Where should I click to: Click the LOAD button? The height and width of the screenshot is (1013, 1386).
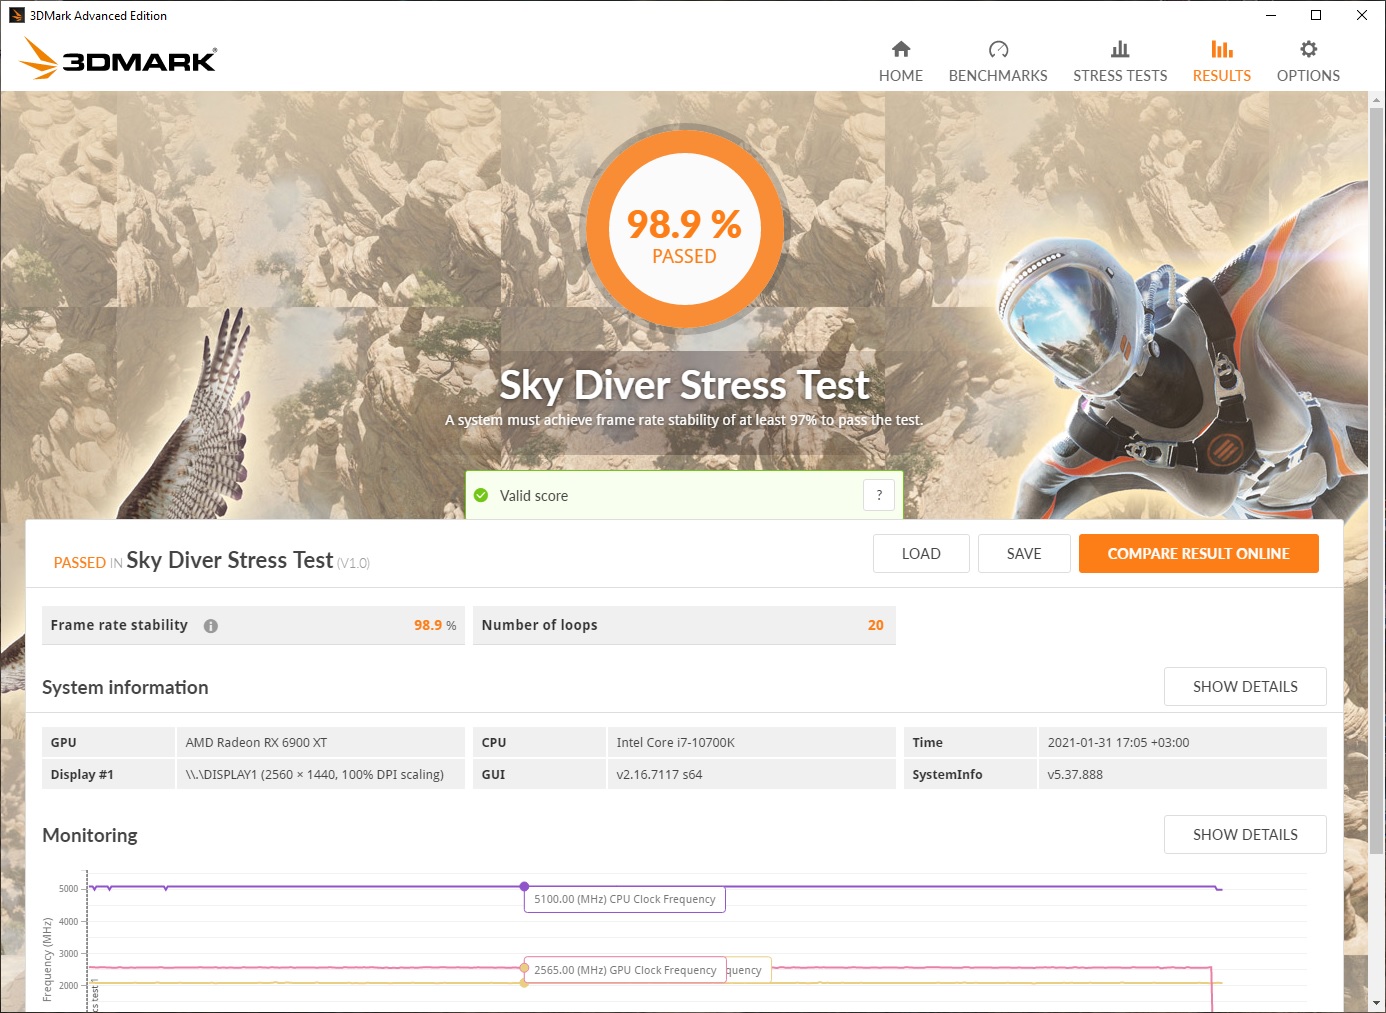(921, 554)
